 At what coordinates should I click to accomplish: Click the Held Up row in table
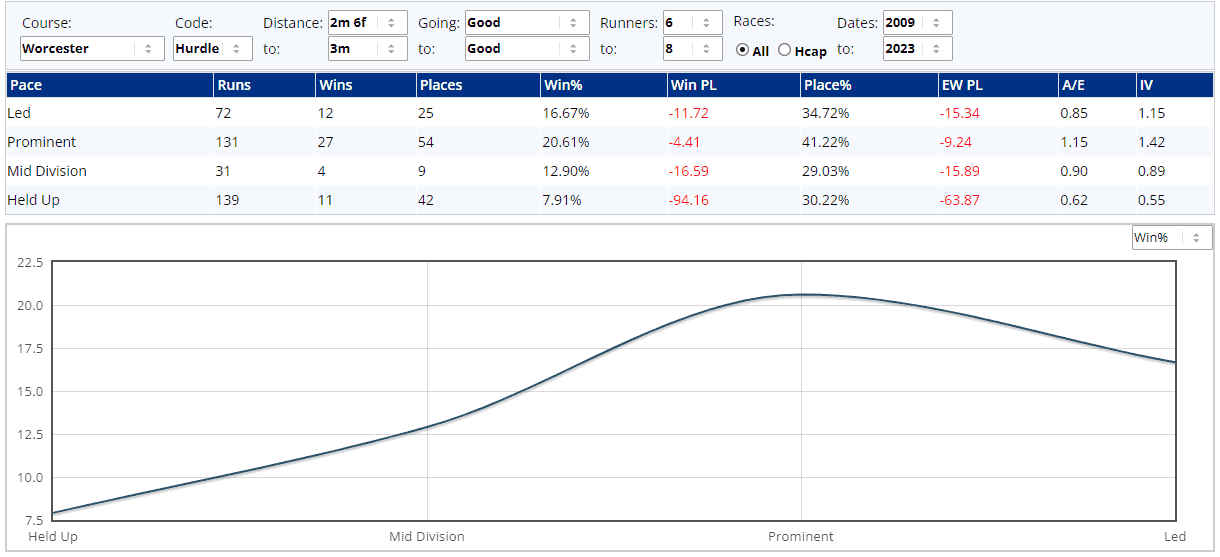pos(34,200)
